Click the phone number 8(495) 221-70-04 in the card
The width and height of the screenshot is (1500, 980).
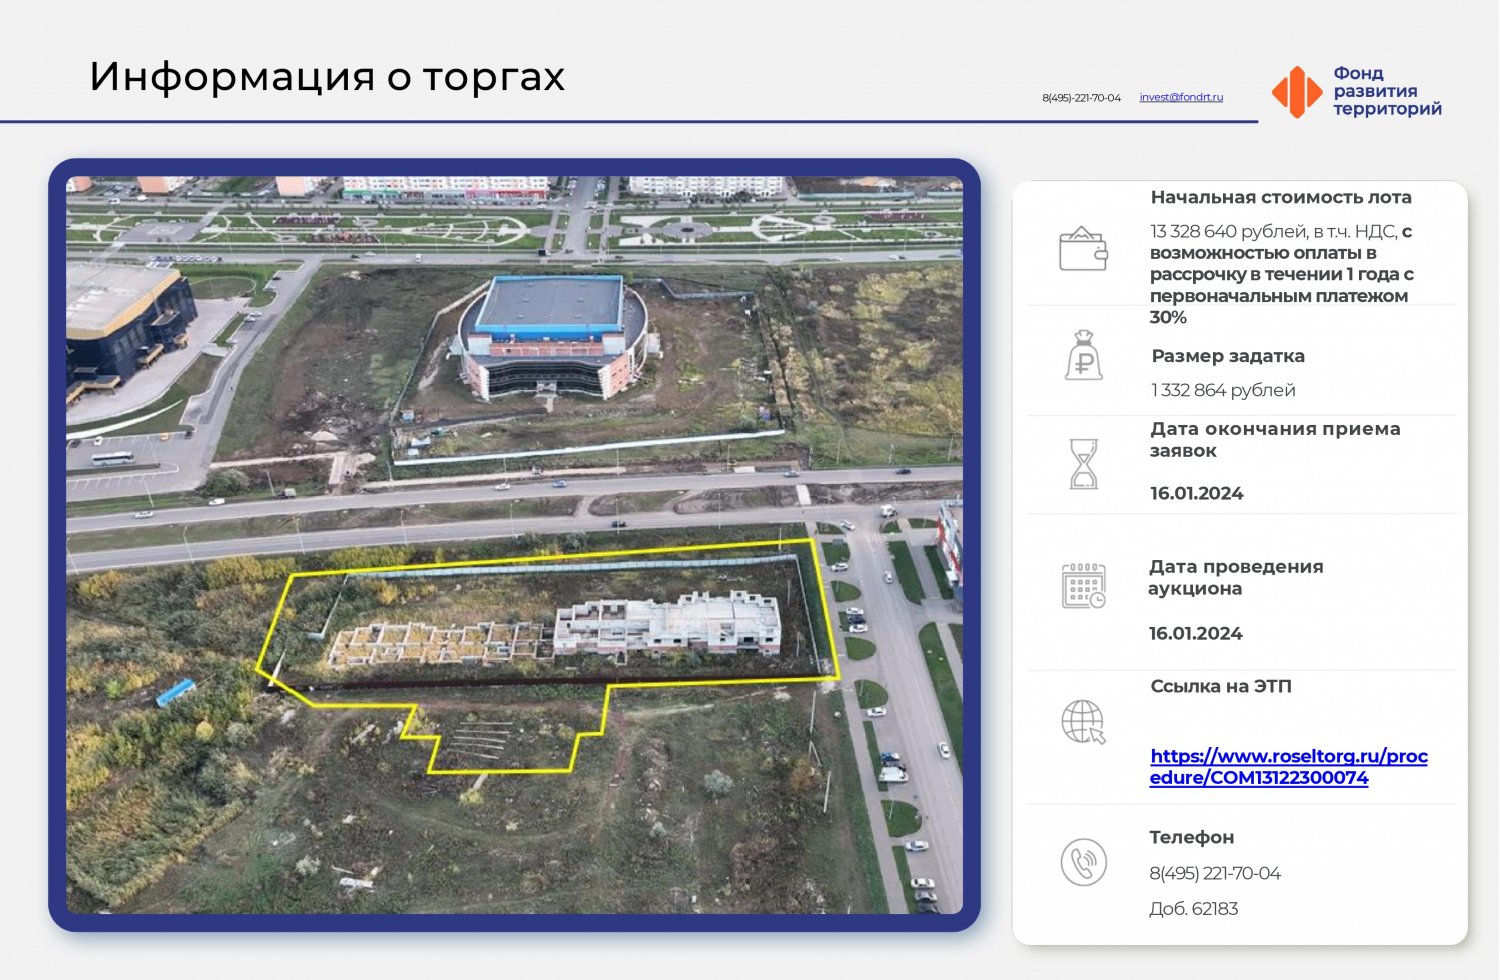1215,874
